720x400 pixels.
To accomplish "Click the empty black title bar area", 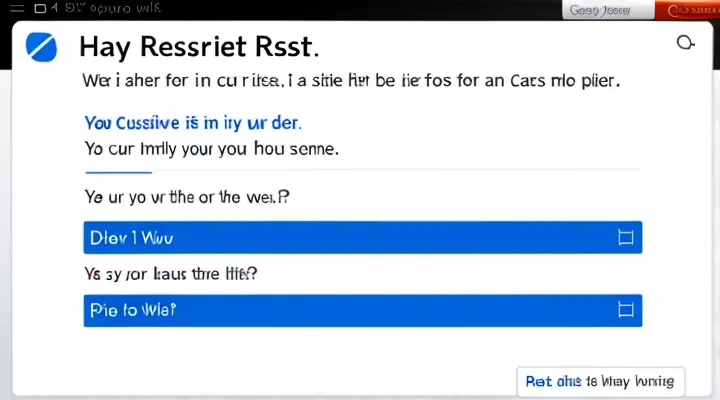I will [350, 9].
